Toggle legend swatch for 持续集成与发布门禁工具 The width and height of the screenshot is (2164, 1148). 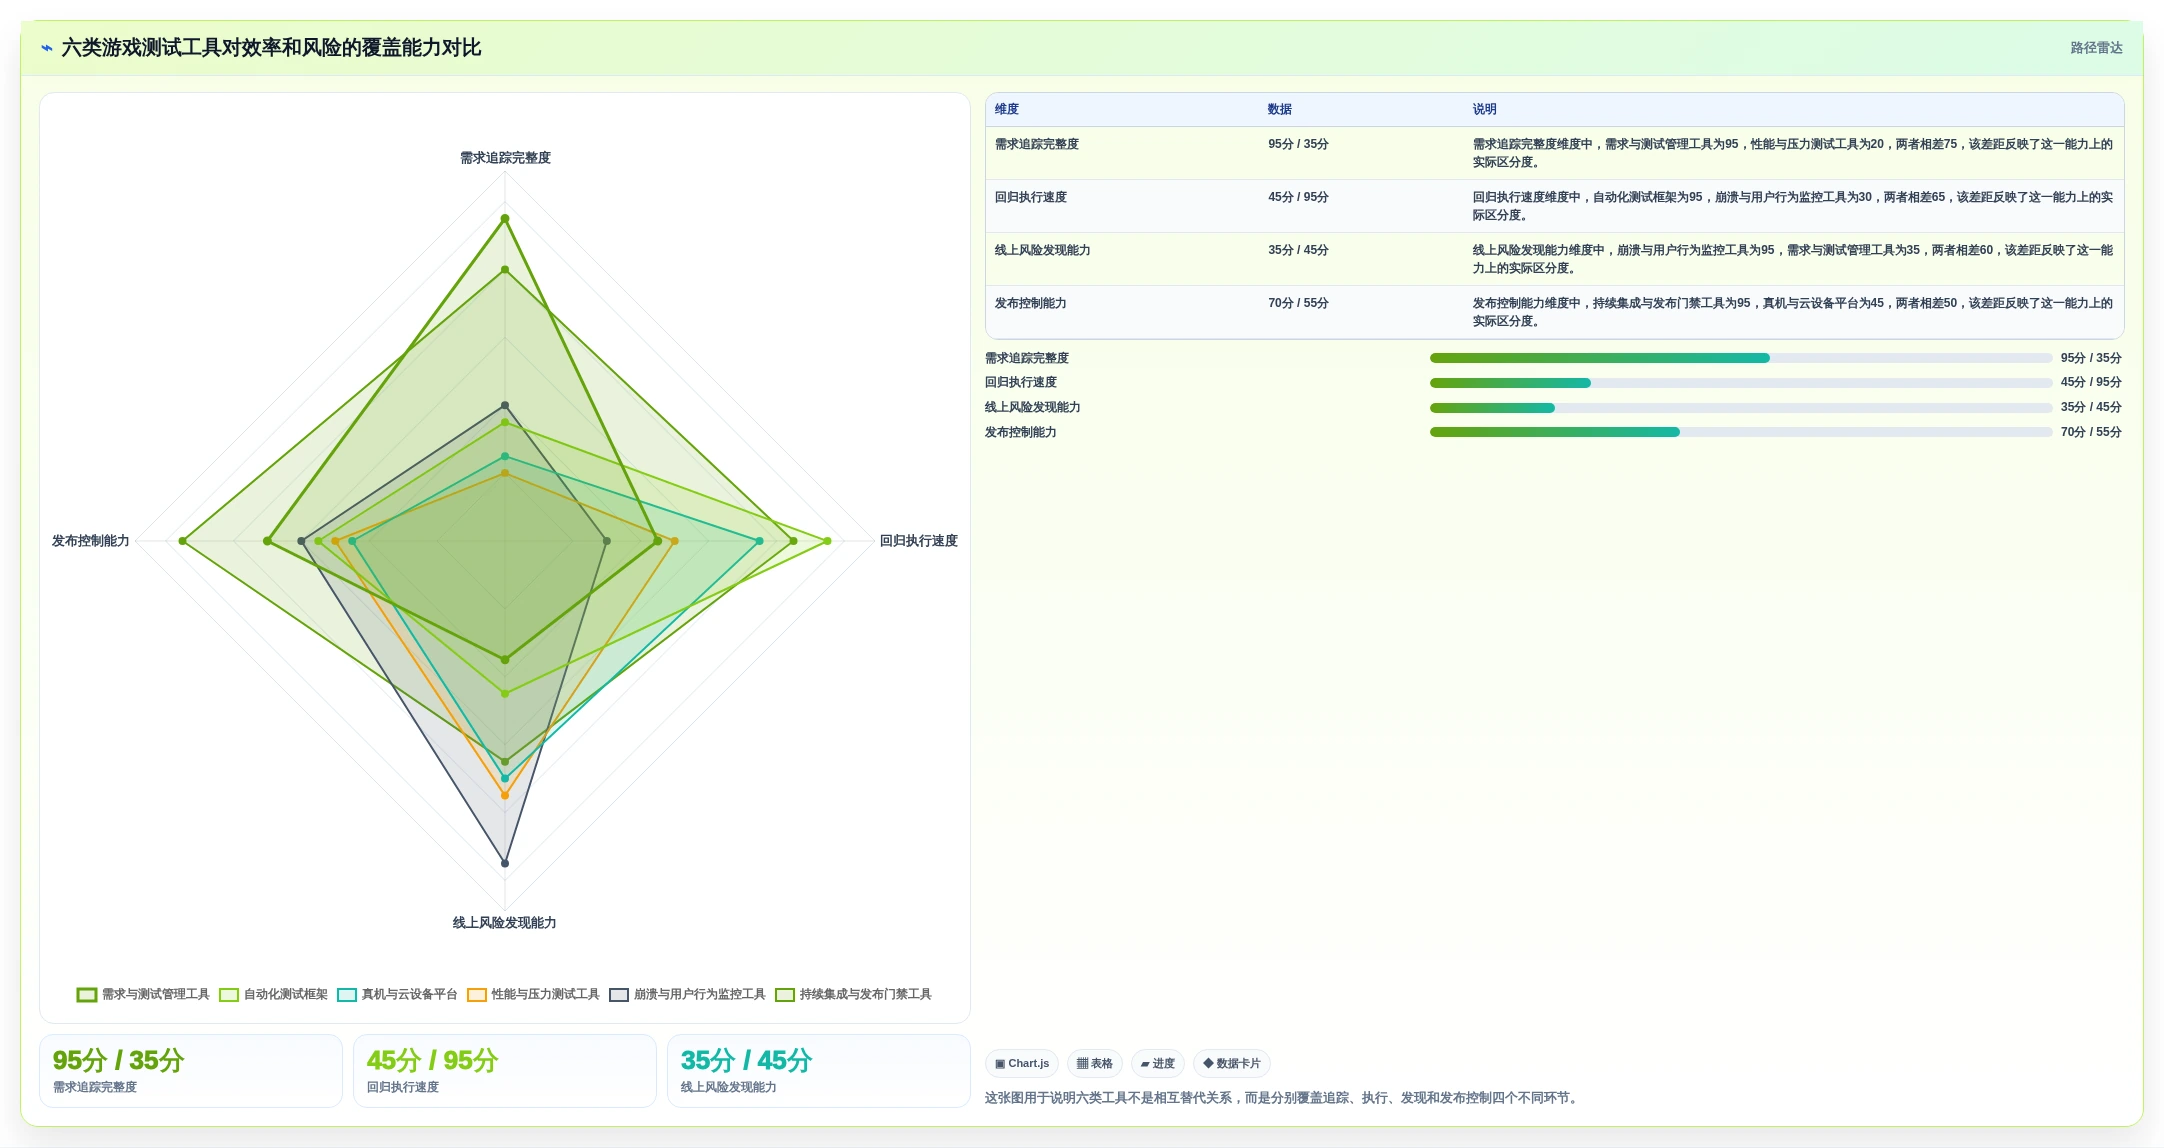785,994
